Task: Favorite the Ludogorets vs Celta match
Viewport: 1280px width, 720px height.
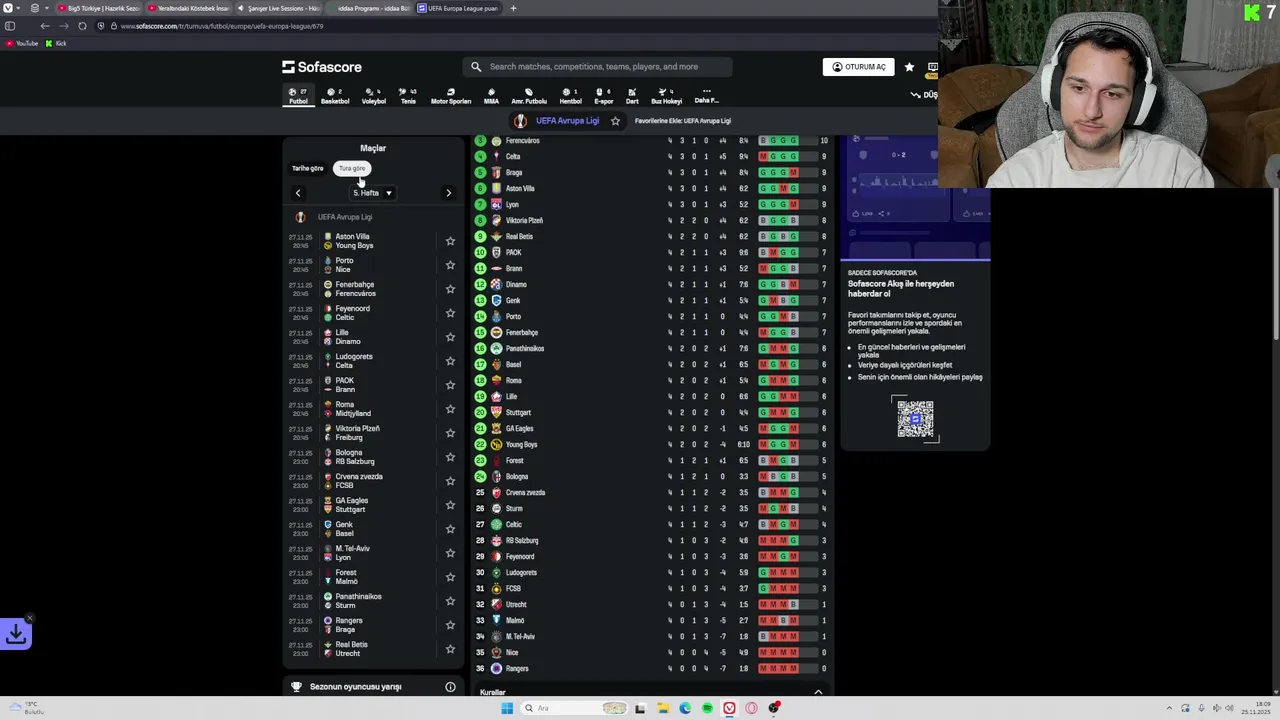Action: (x=450, y=361)
